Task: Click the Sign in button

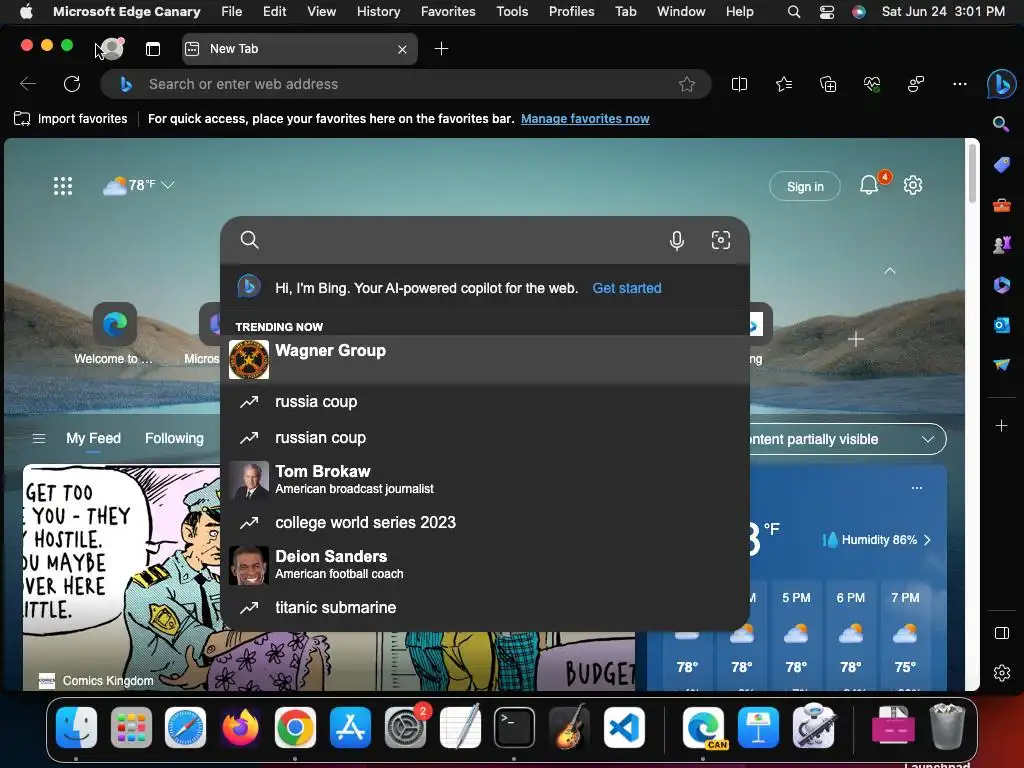Action: click(805, 187)
